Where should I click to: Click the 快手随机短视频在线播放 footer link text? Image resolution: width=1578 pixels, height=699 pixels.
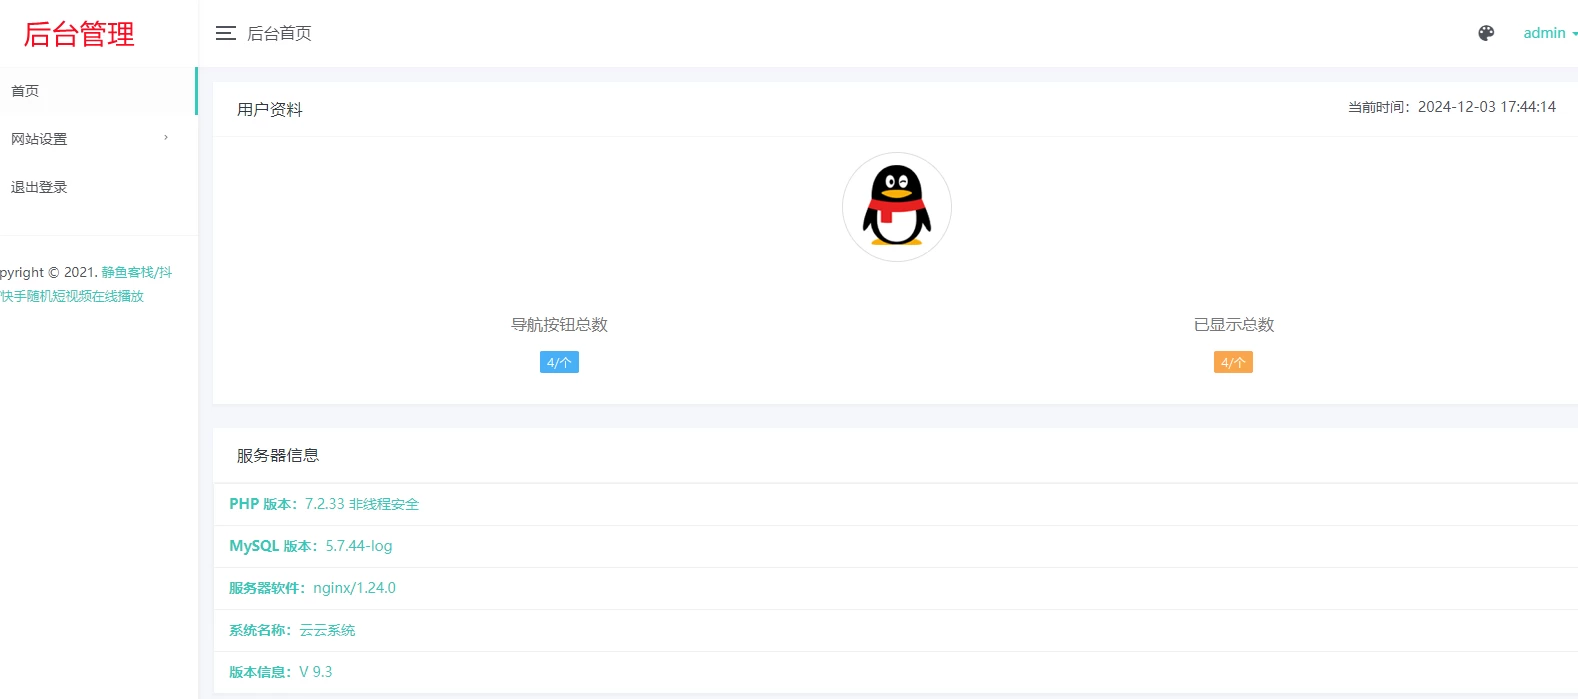[x=72, y=296]
